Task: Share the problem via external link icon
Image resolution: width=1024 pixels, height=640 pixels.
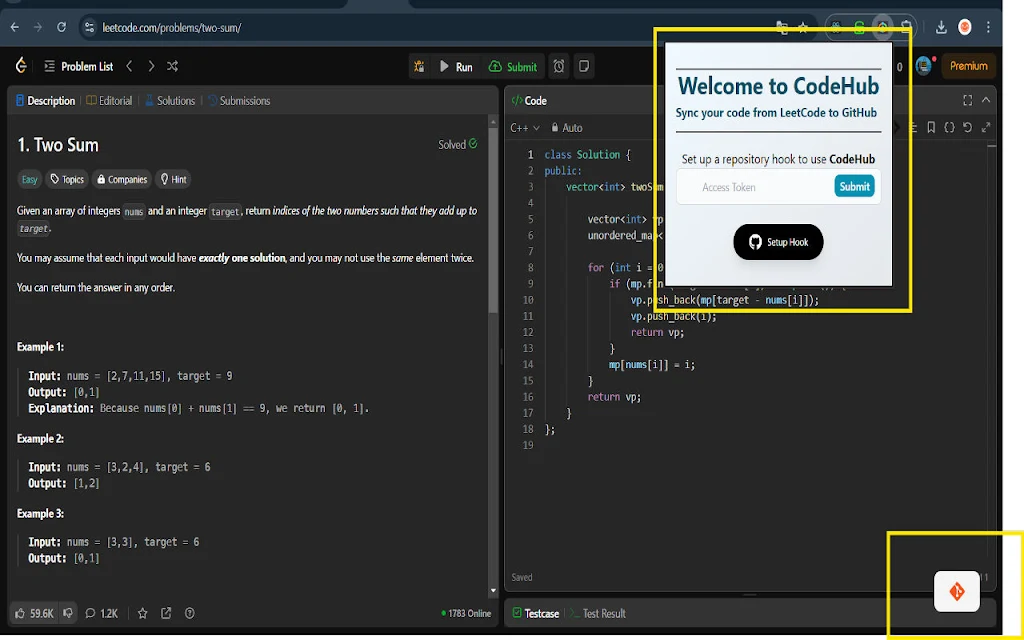Action: coord(166,613)
